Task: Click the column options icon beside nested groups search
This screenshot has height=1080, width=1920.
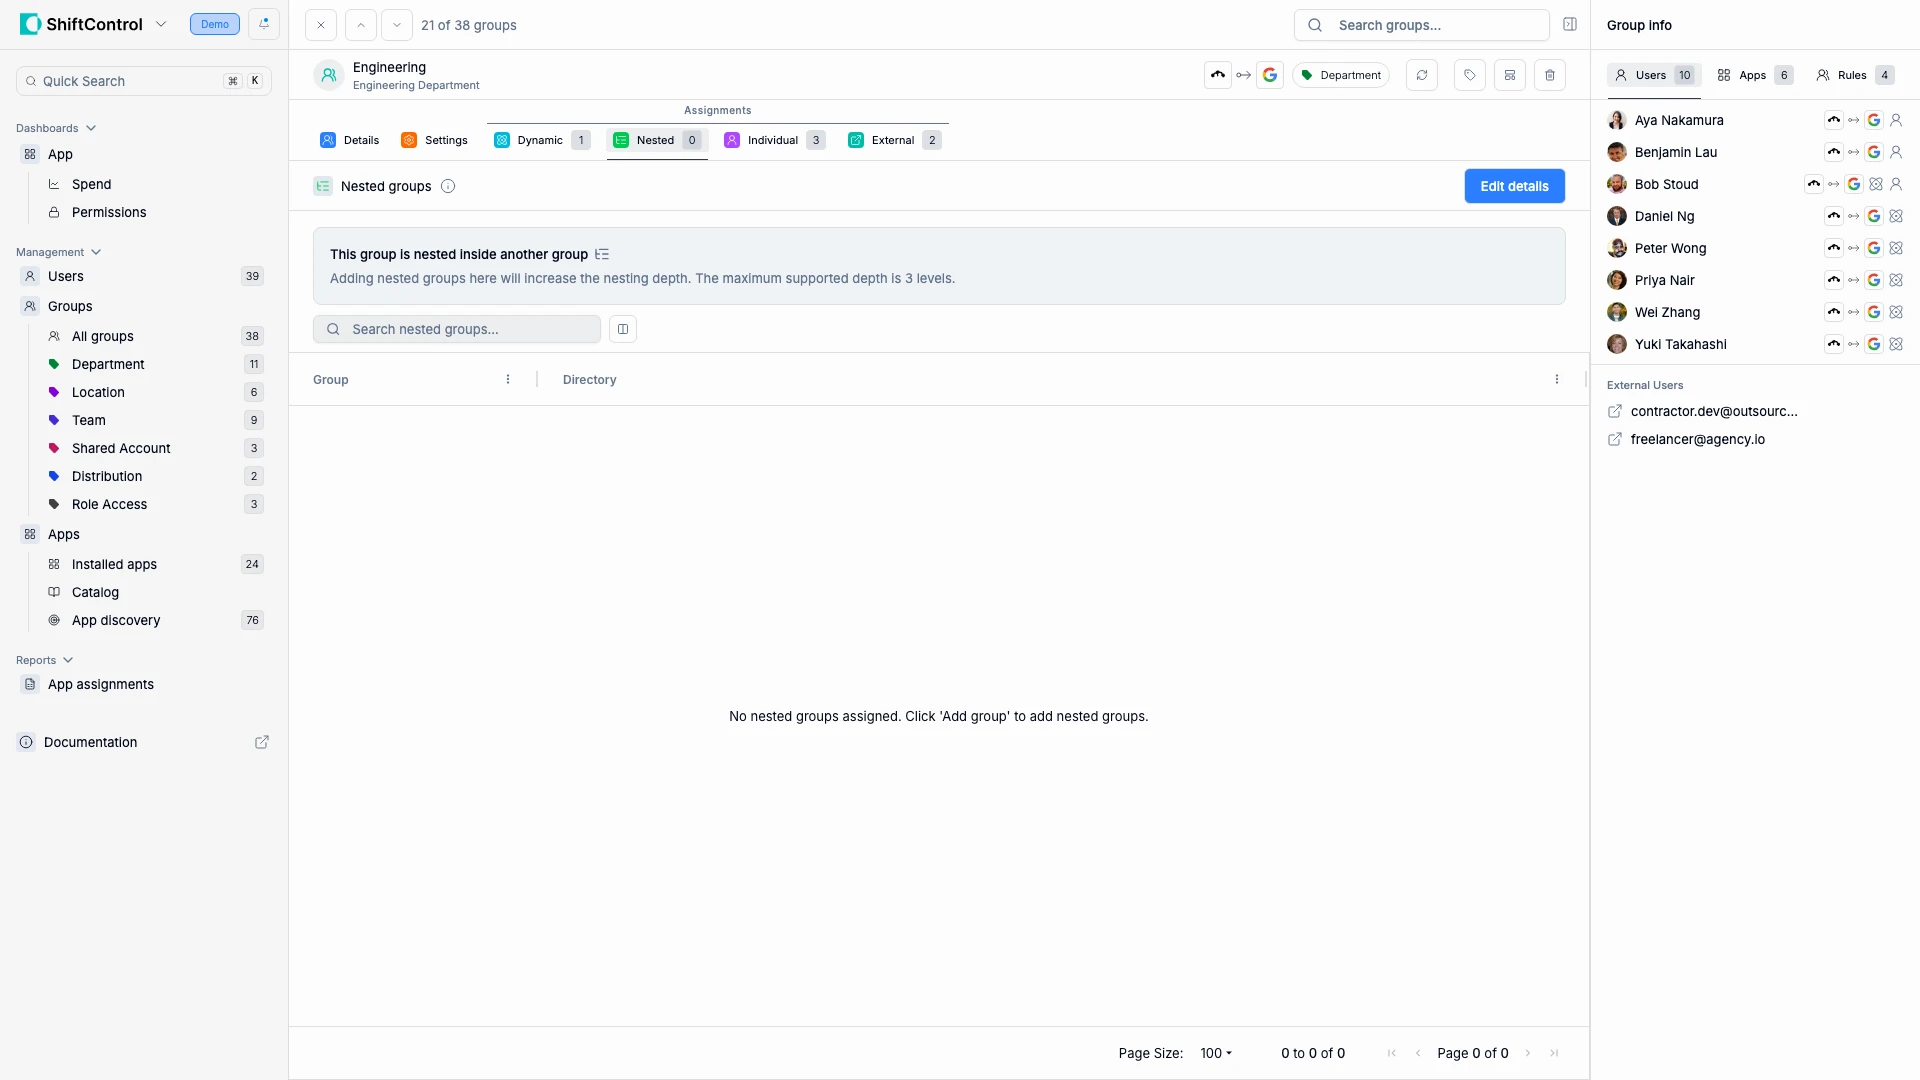Action: (622, 329)
